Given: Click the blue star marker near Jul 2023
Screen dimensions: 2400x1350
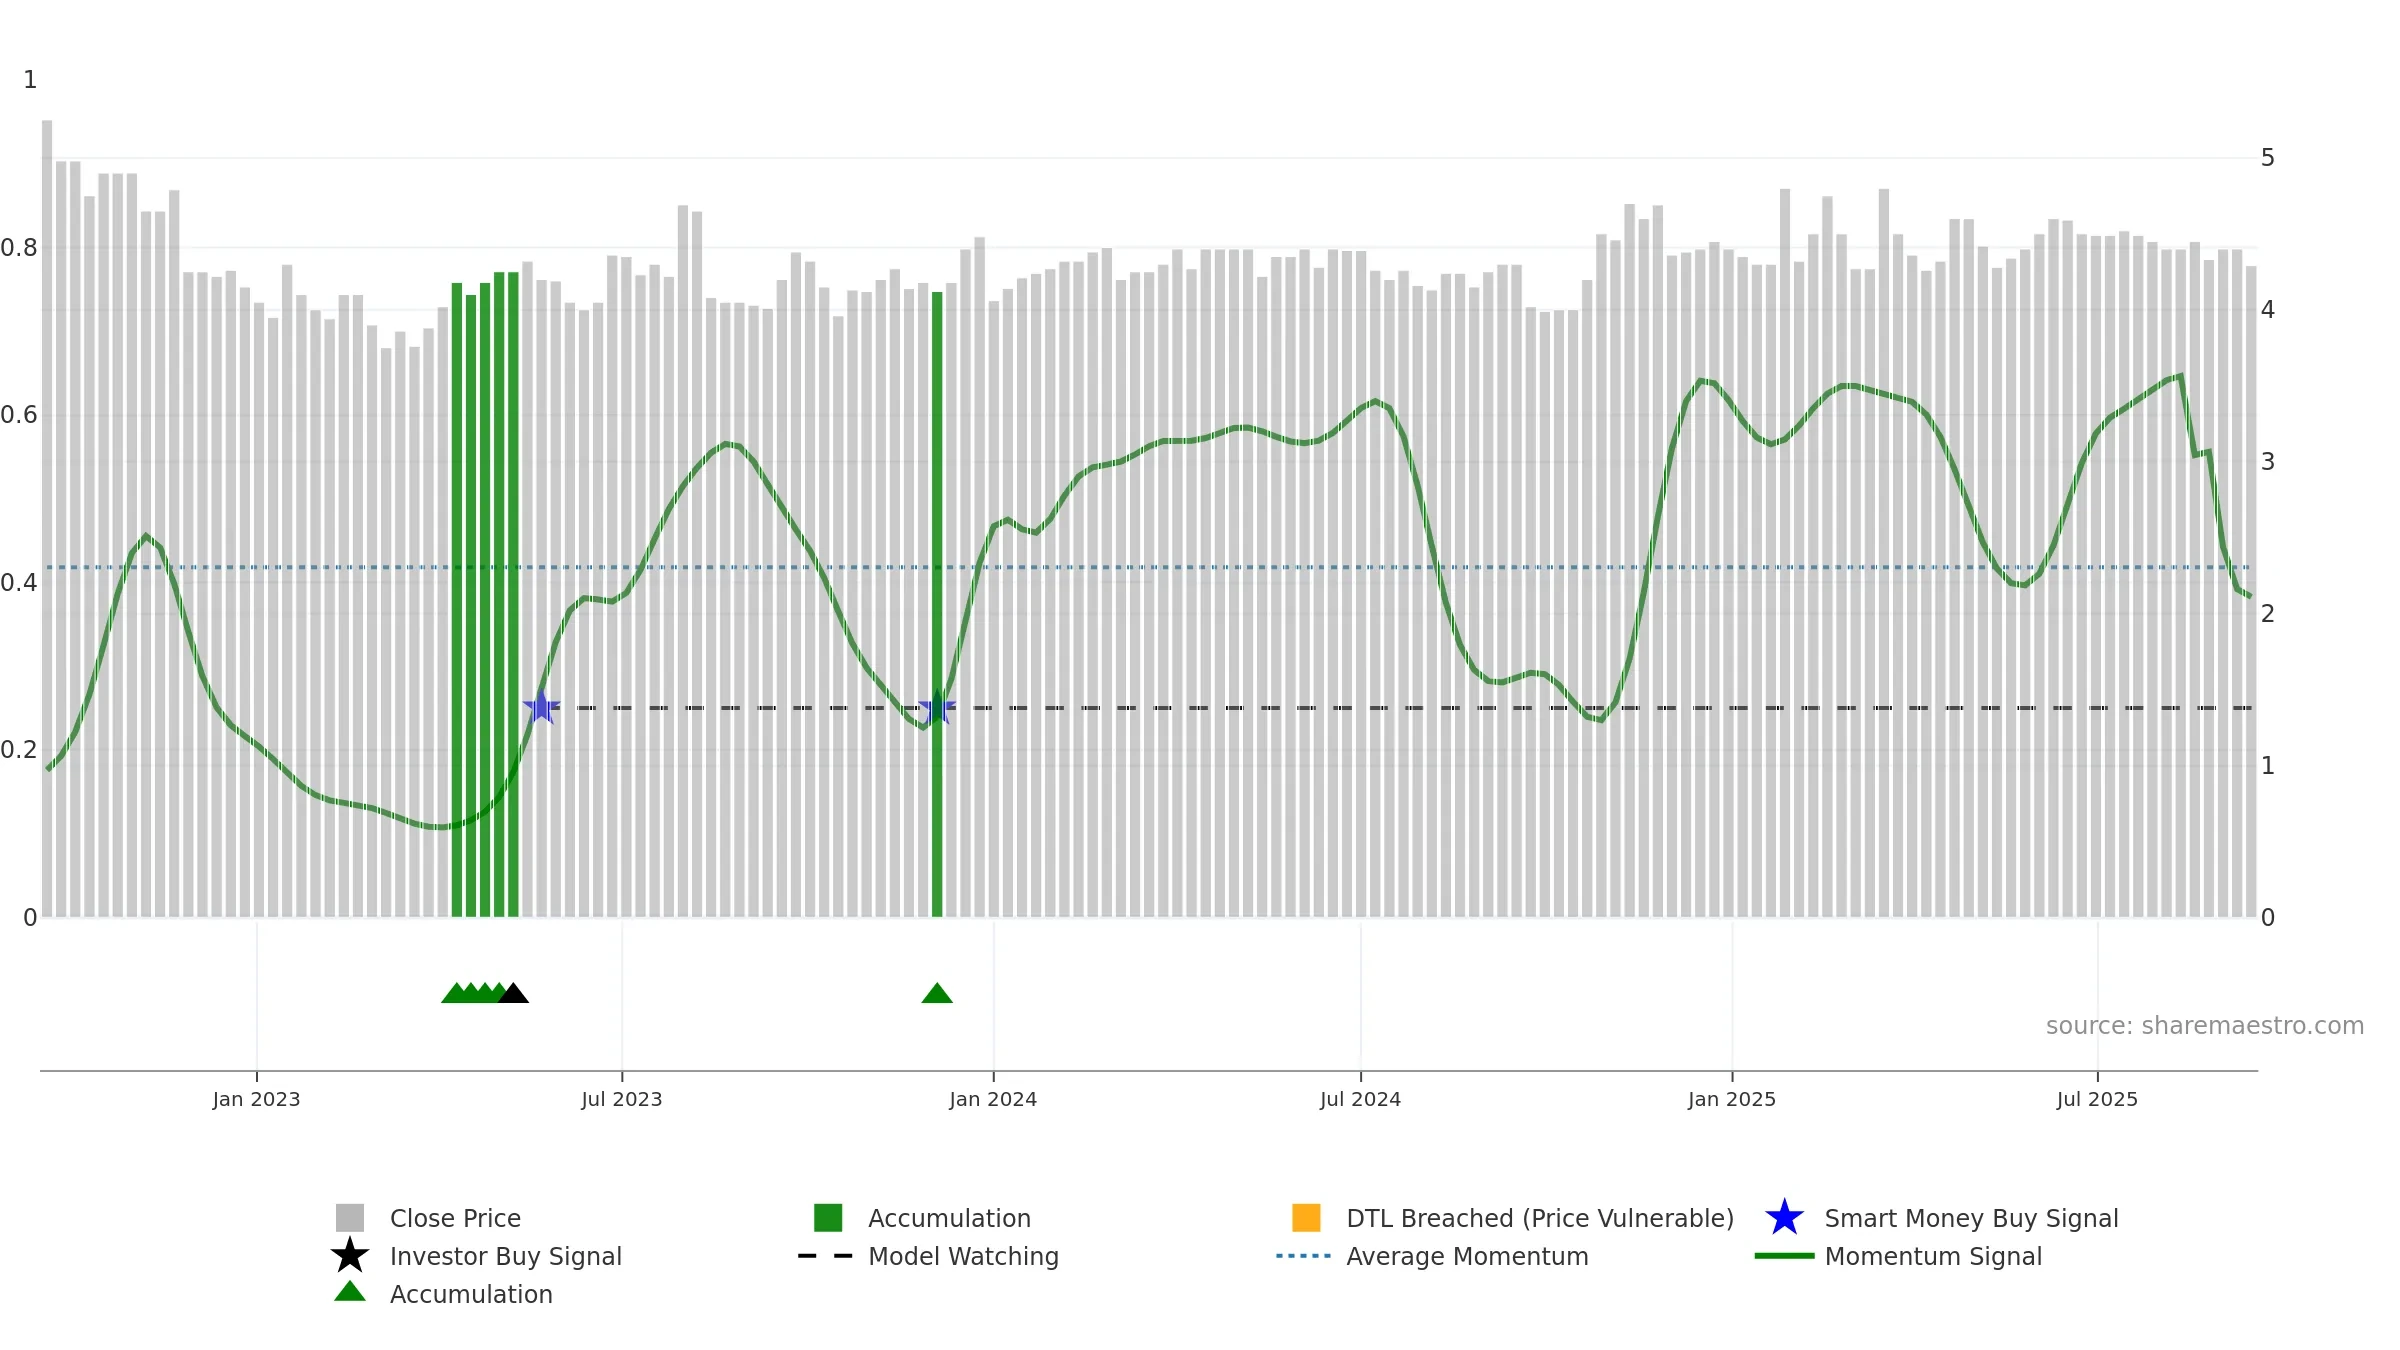Looking at the screenshot, I should 541,707.
